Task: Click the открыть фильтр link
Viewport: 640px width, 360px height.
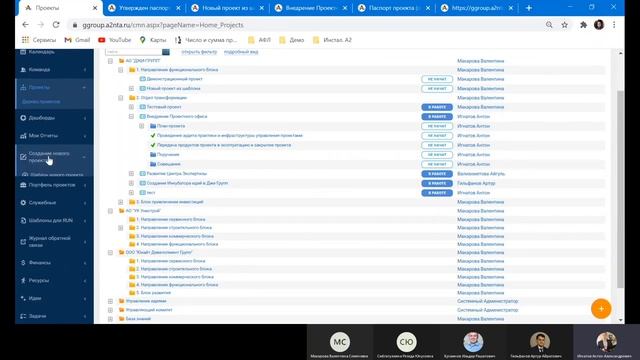Action: point(199,52)
